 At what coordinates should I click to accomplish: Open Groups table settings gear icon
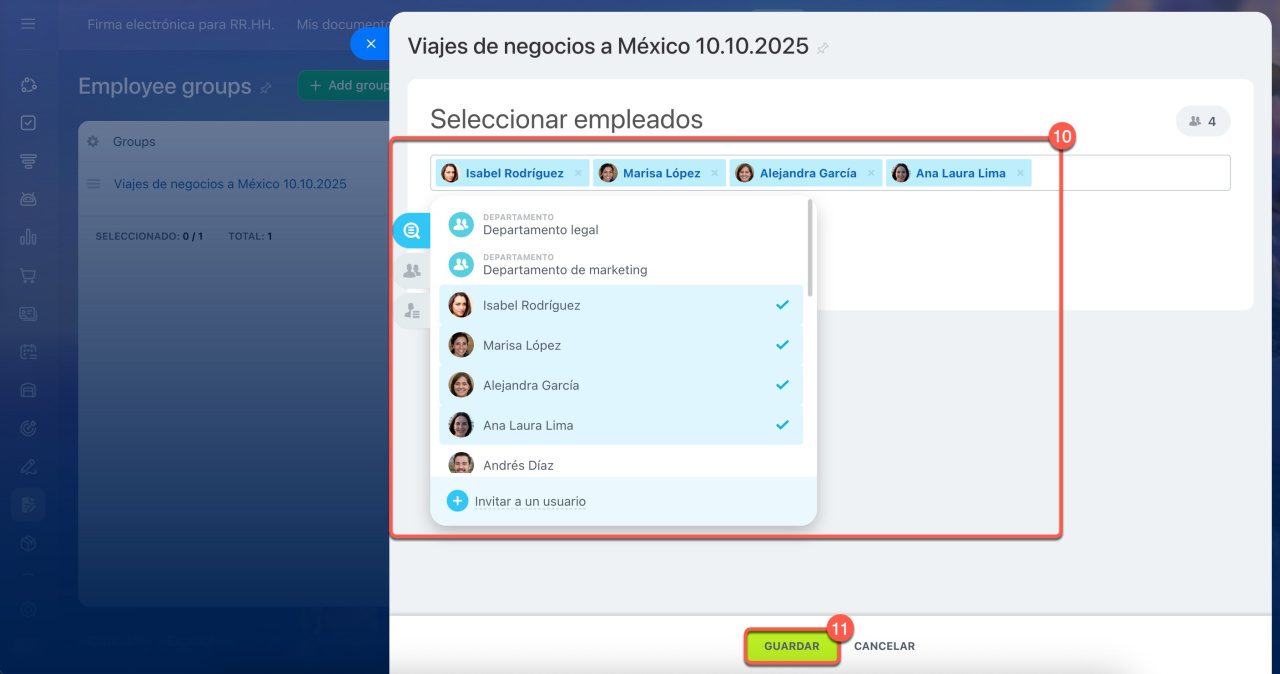click(93, 142)
